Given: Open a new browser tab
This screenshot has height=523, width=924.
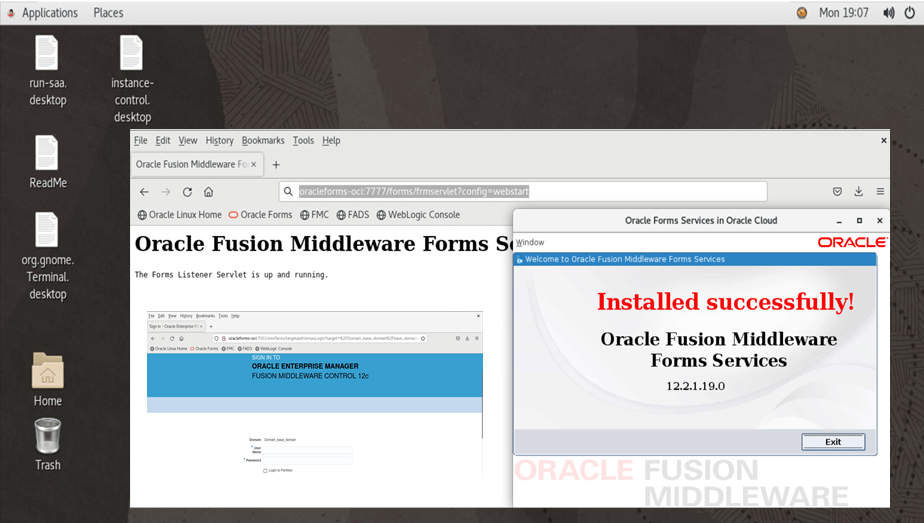Looking at the screenshot, I should [x=276, y=165].
